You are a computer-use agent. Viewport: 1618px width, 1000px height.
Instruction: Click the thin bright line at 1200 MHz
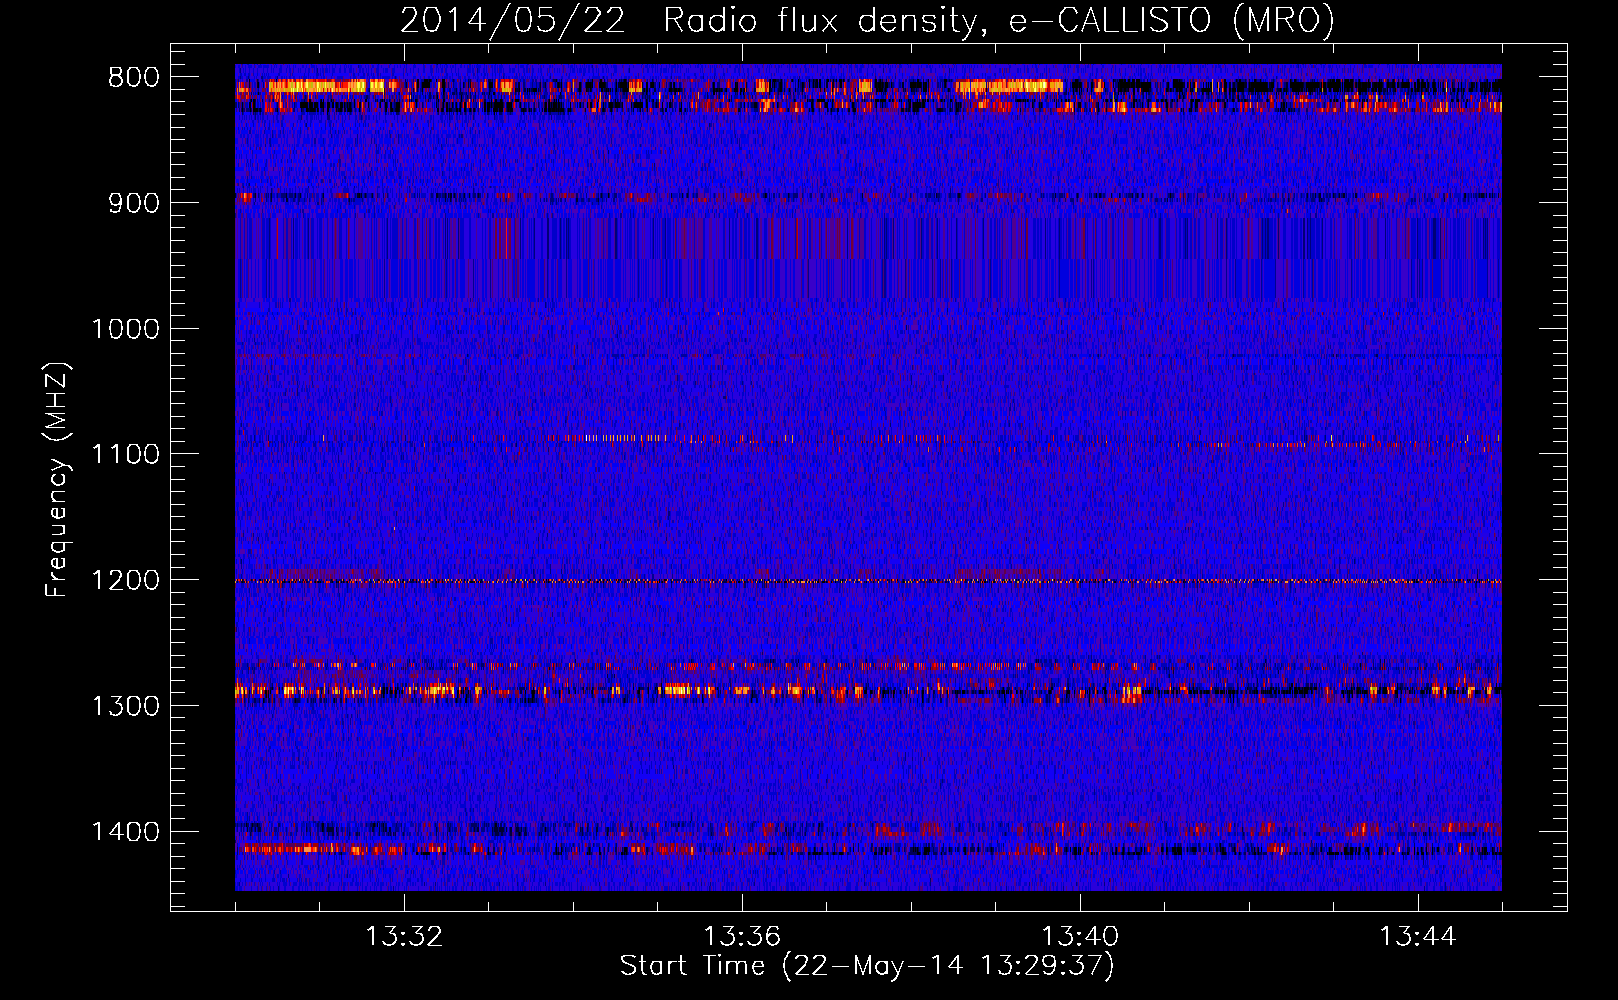click(868, 581)
